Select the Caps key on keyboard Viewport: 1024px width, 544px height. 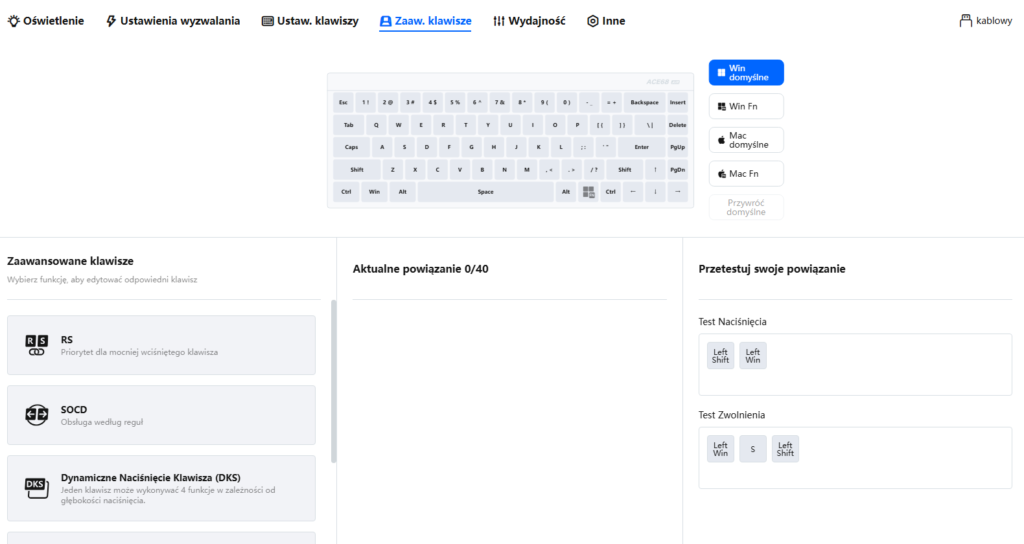(x=351, y=147)
